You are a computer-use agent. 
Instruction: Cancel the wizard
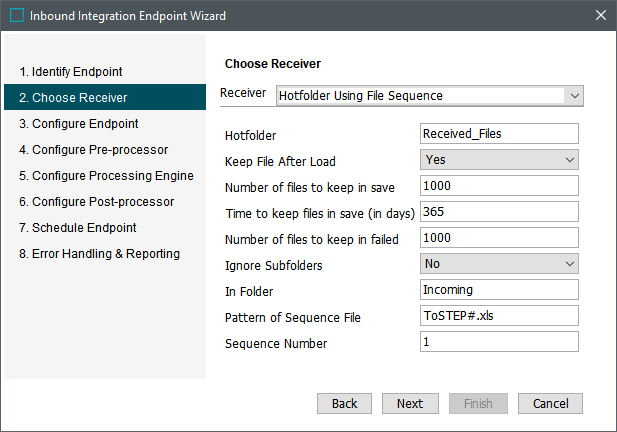551,404
